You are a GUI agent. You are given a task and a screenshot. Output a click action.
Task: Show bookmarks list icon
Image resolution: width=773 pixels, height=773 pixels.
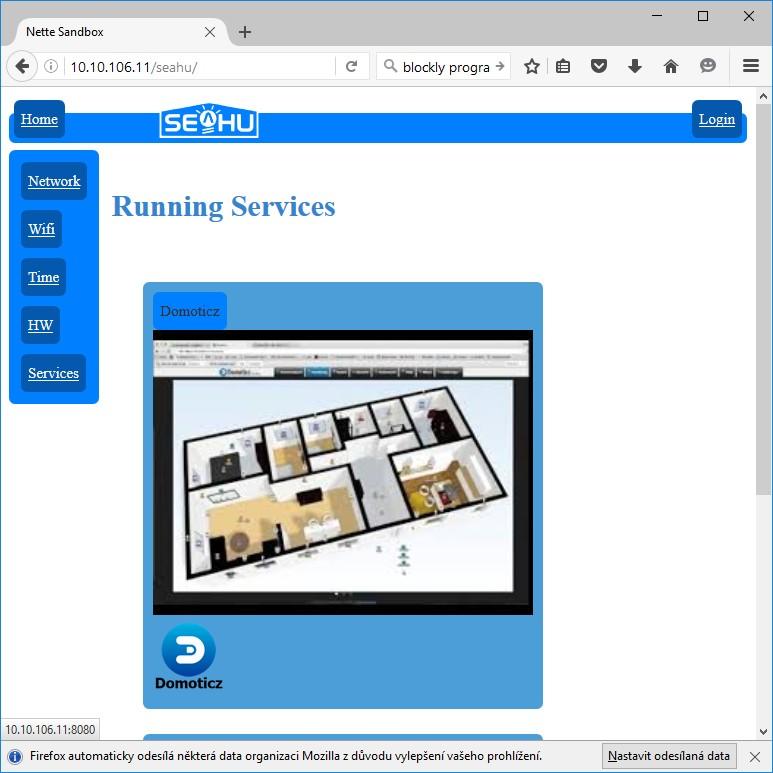coord(562,66)
